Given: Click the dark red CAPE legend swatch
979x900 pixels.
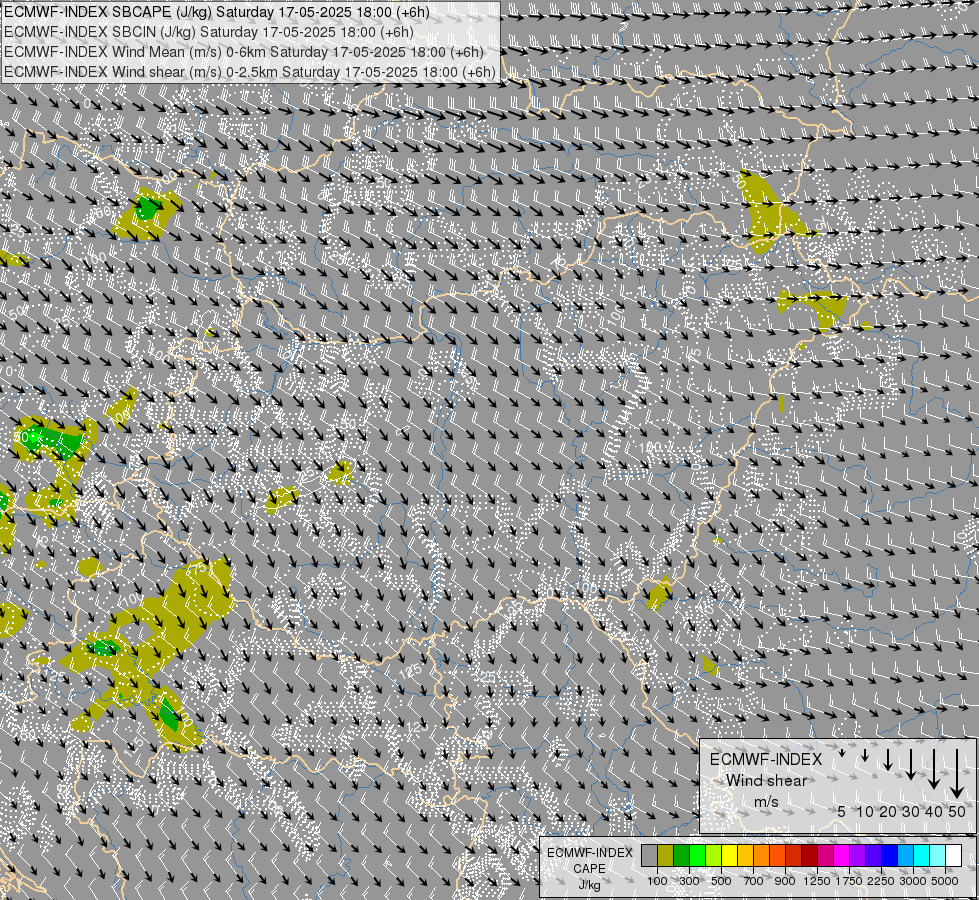Looking at the screenshot, I should (x=810, y=855).
